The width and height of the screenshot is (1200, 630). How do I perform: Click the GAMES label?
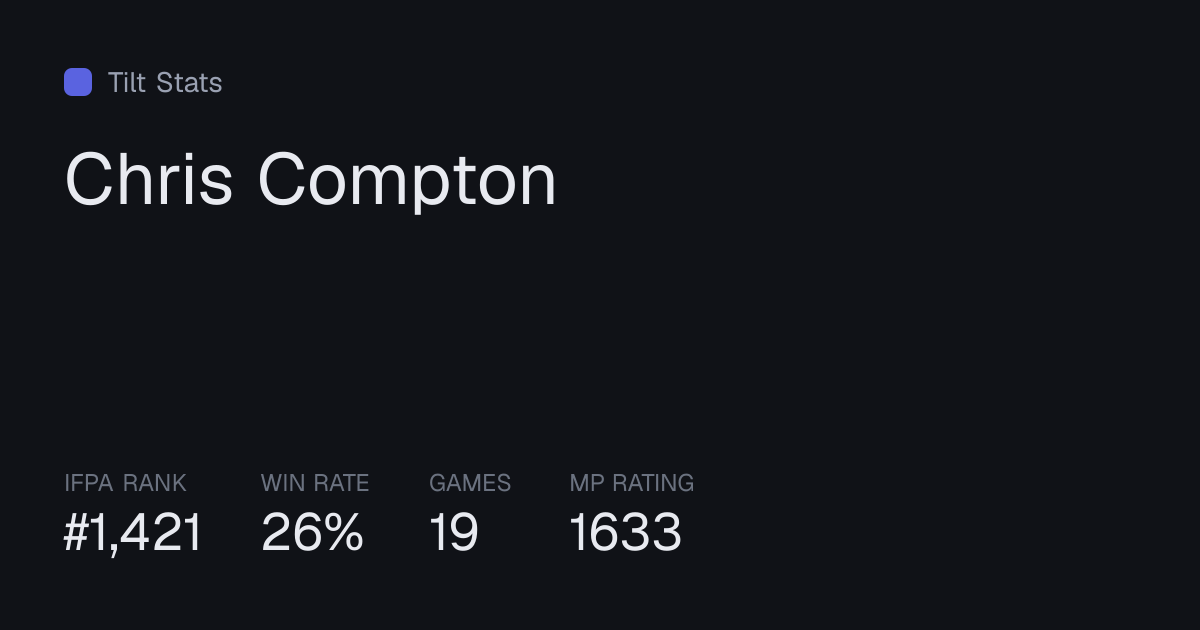470,483
